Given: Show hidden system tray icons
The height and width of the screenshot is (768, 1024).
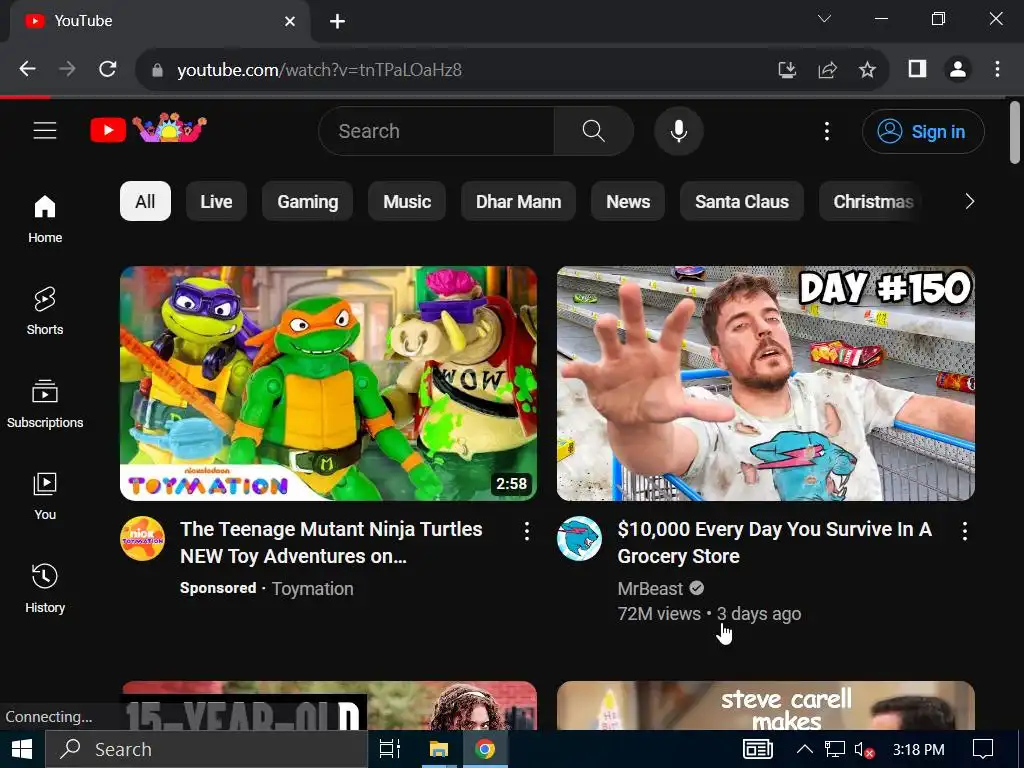Looking at the screenshot, I should 805,749.
